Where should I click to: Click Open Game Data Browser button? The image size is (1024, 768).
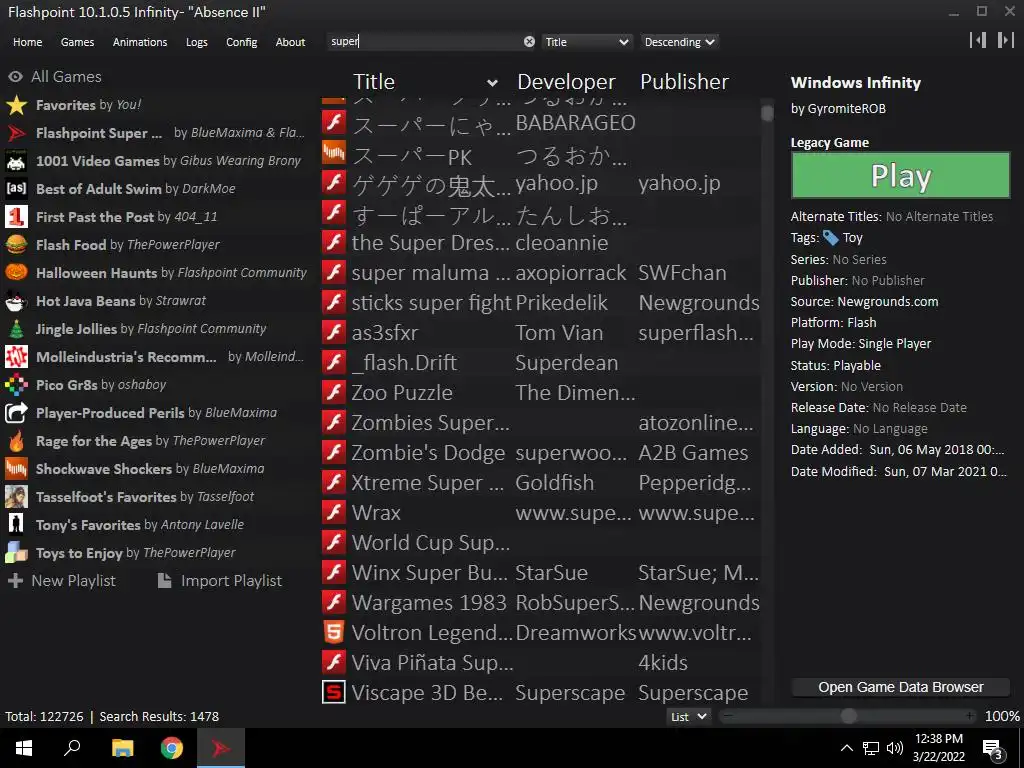coord(901,687)
